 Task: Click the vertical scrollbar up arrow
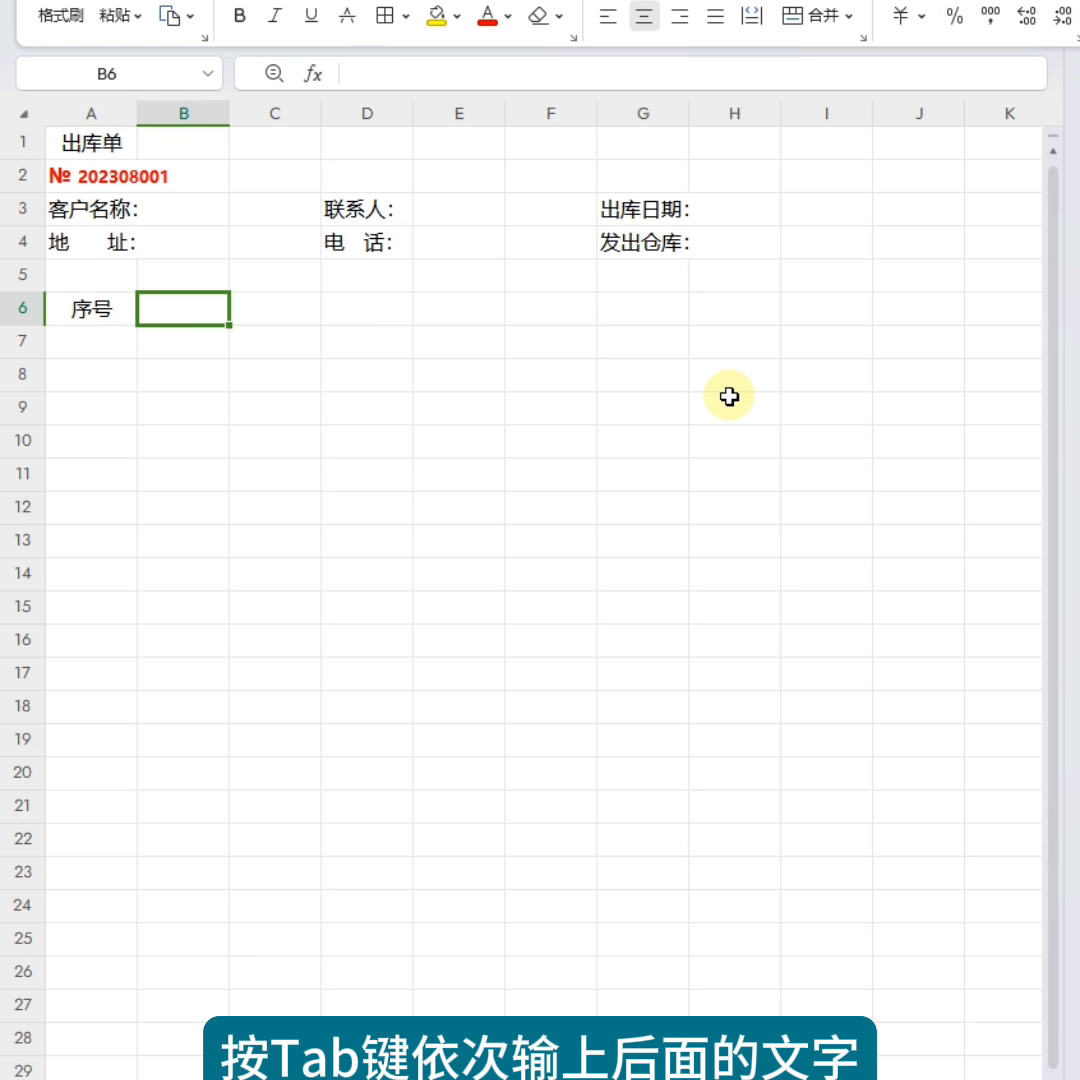tap(1052, 151)
